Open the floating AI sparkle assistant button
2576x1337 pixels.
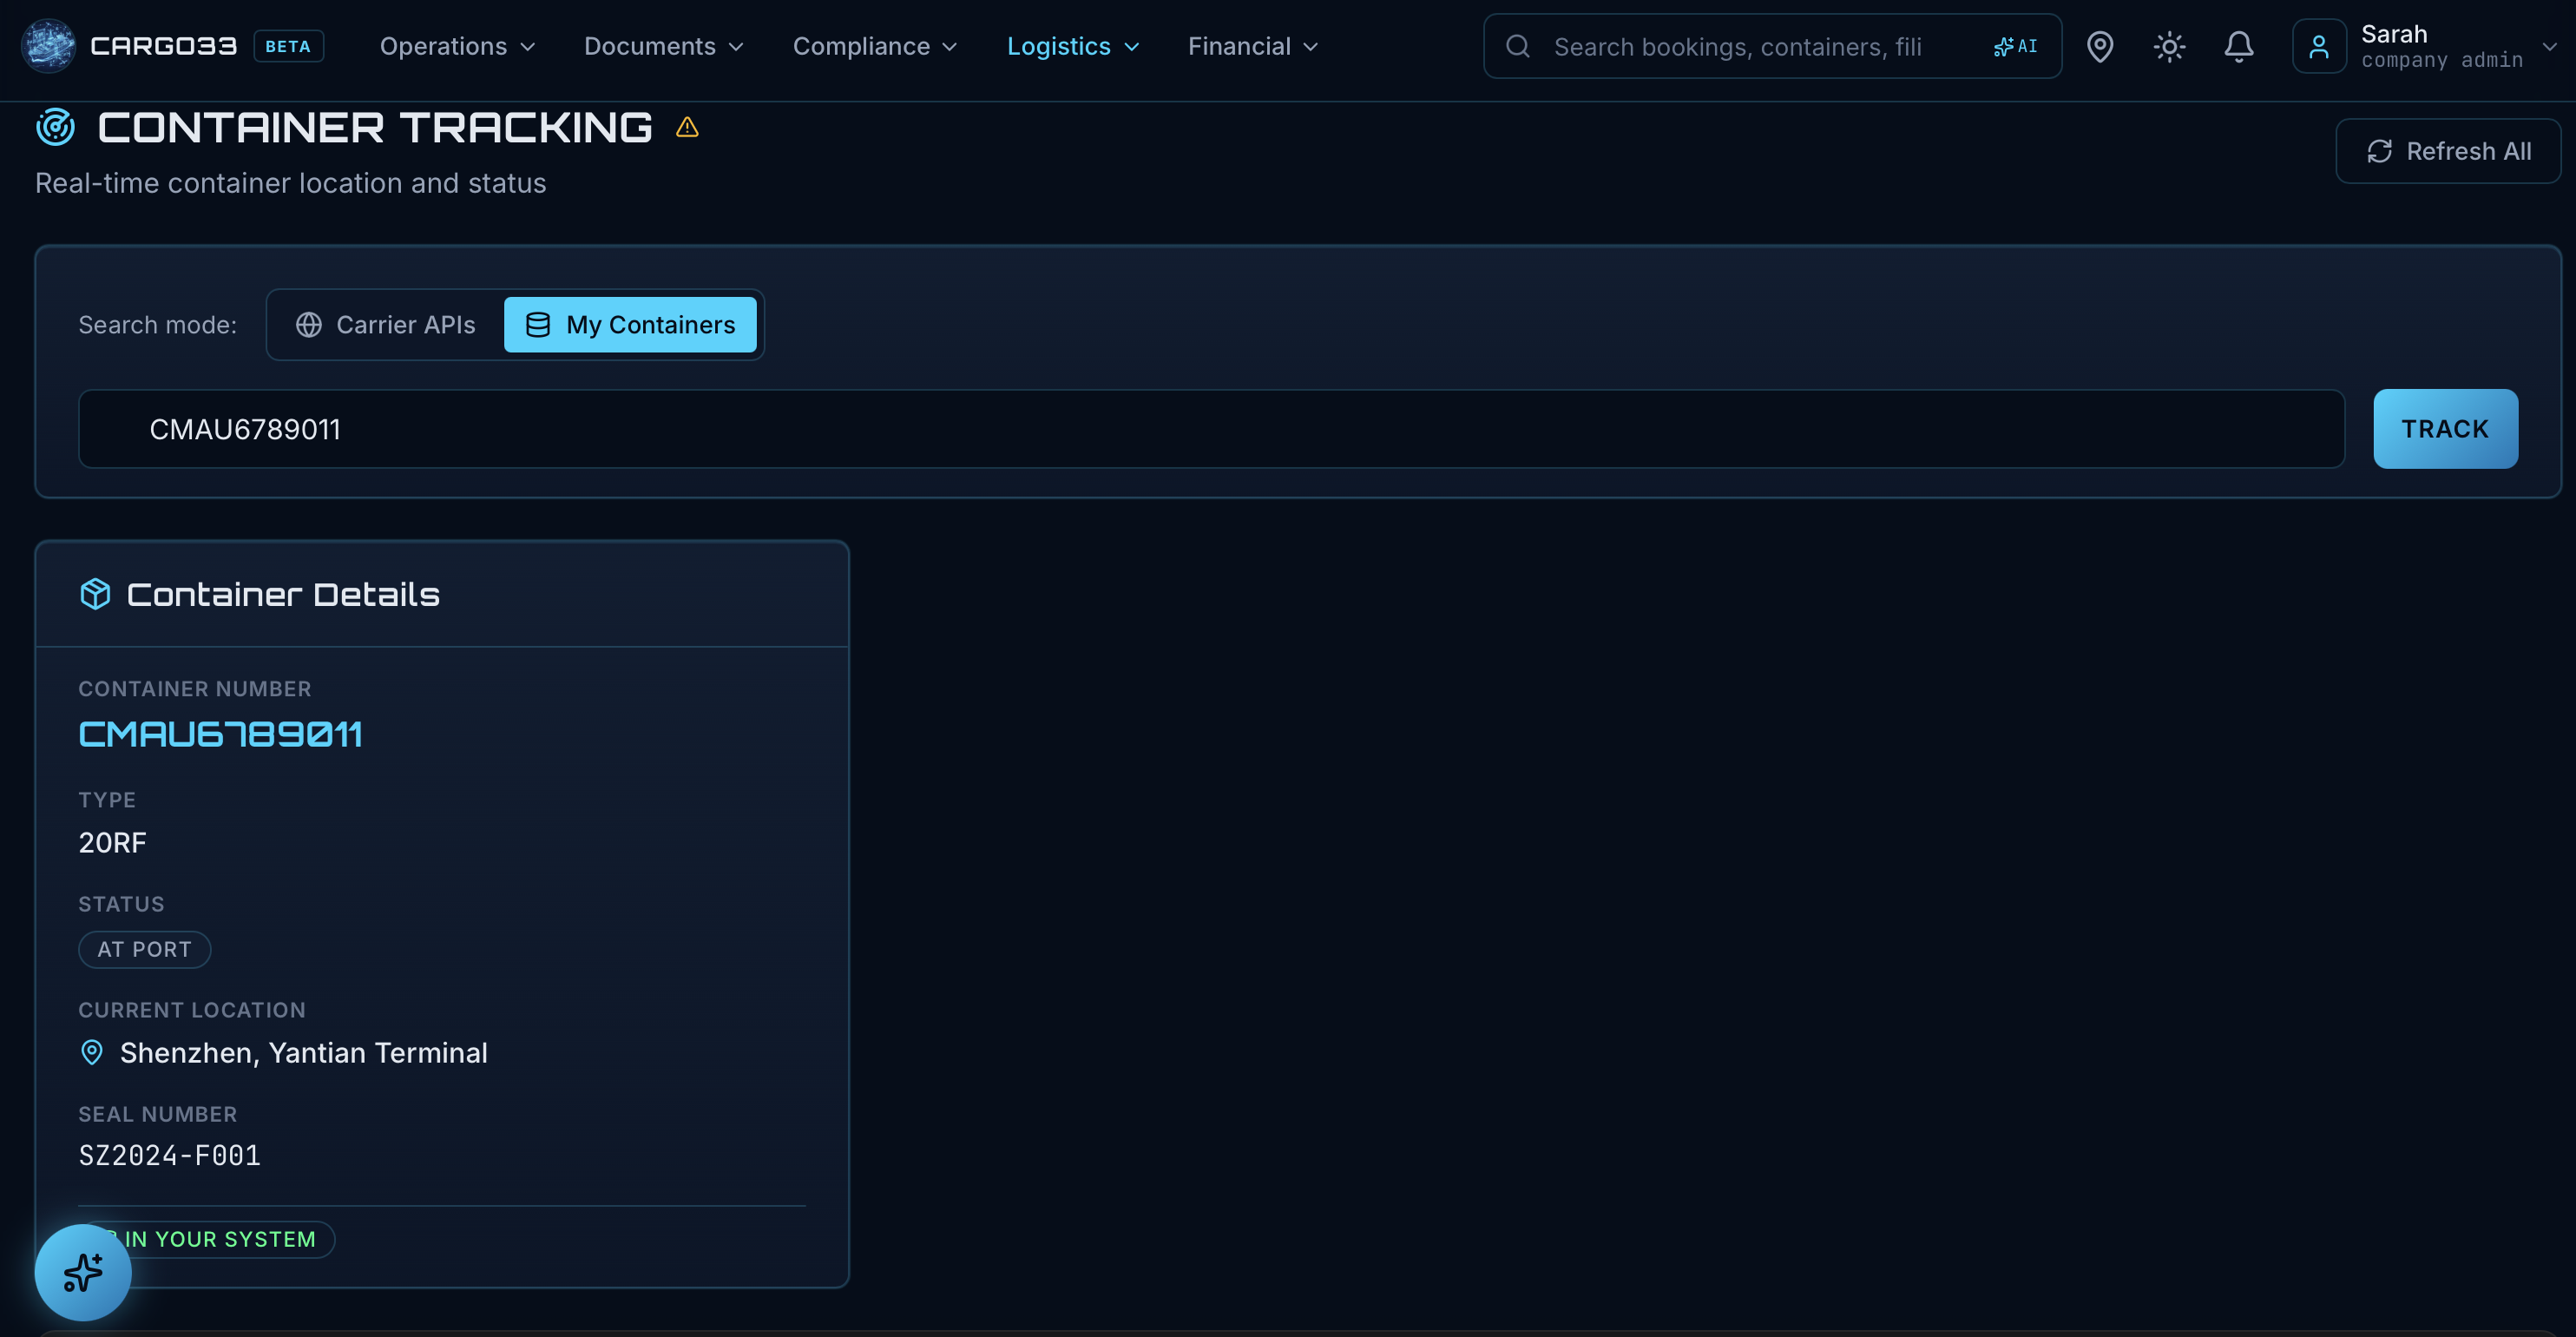[x=83, y=1272]
